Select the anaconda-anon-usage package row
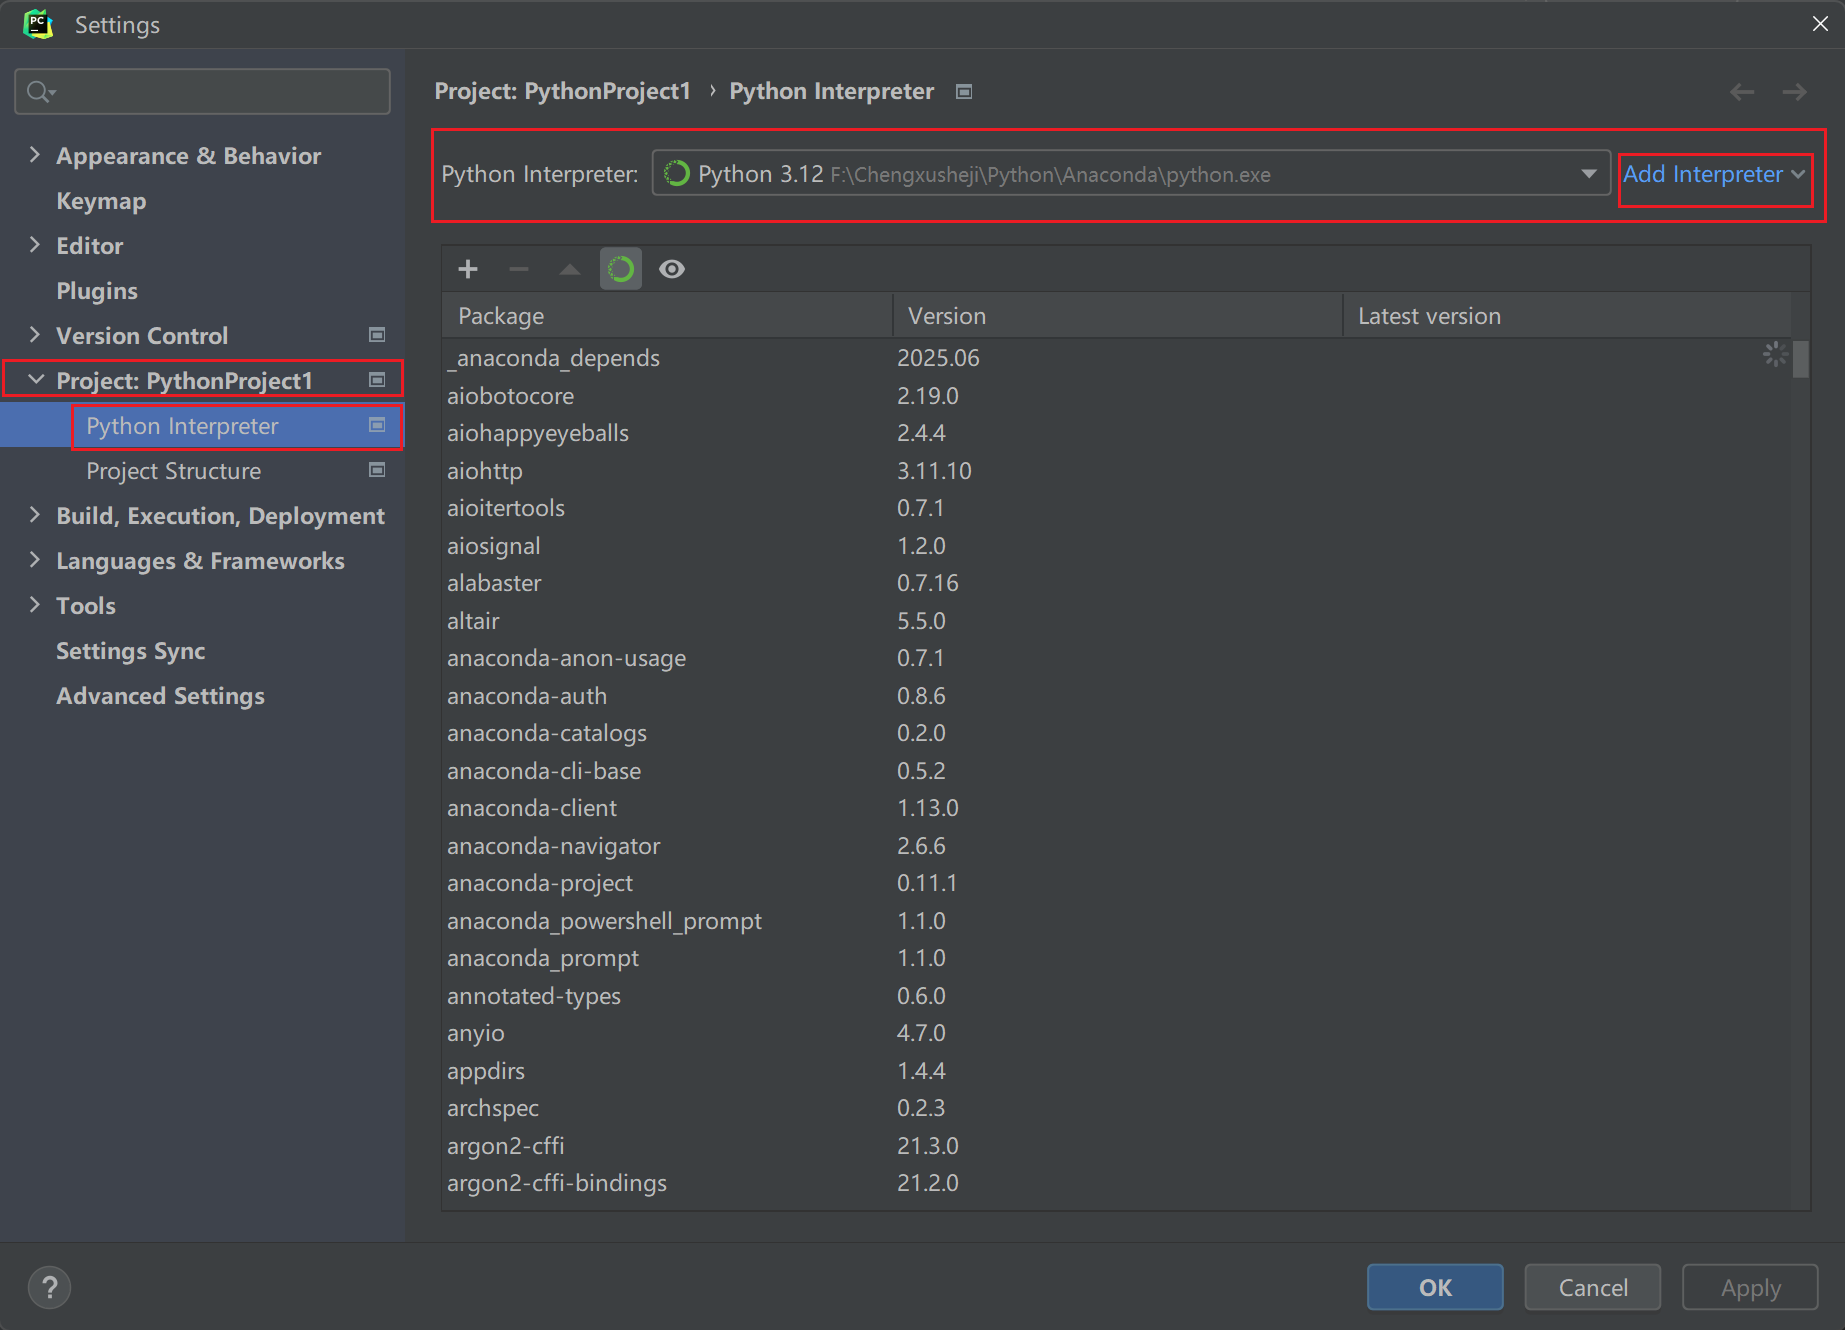1845x1330 pixels. pyautogui.click(x=1117, y=658)
